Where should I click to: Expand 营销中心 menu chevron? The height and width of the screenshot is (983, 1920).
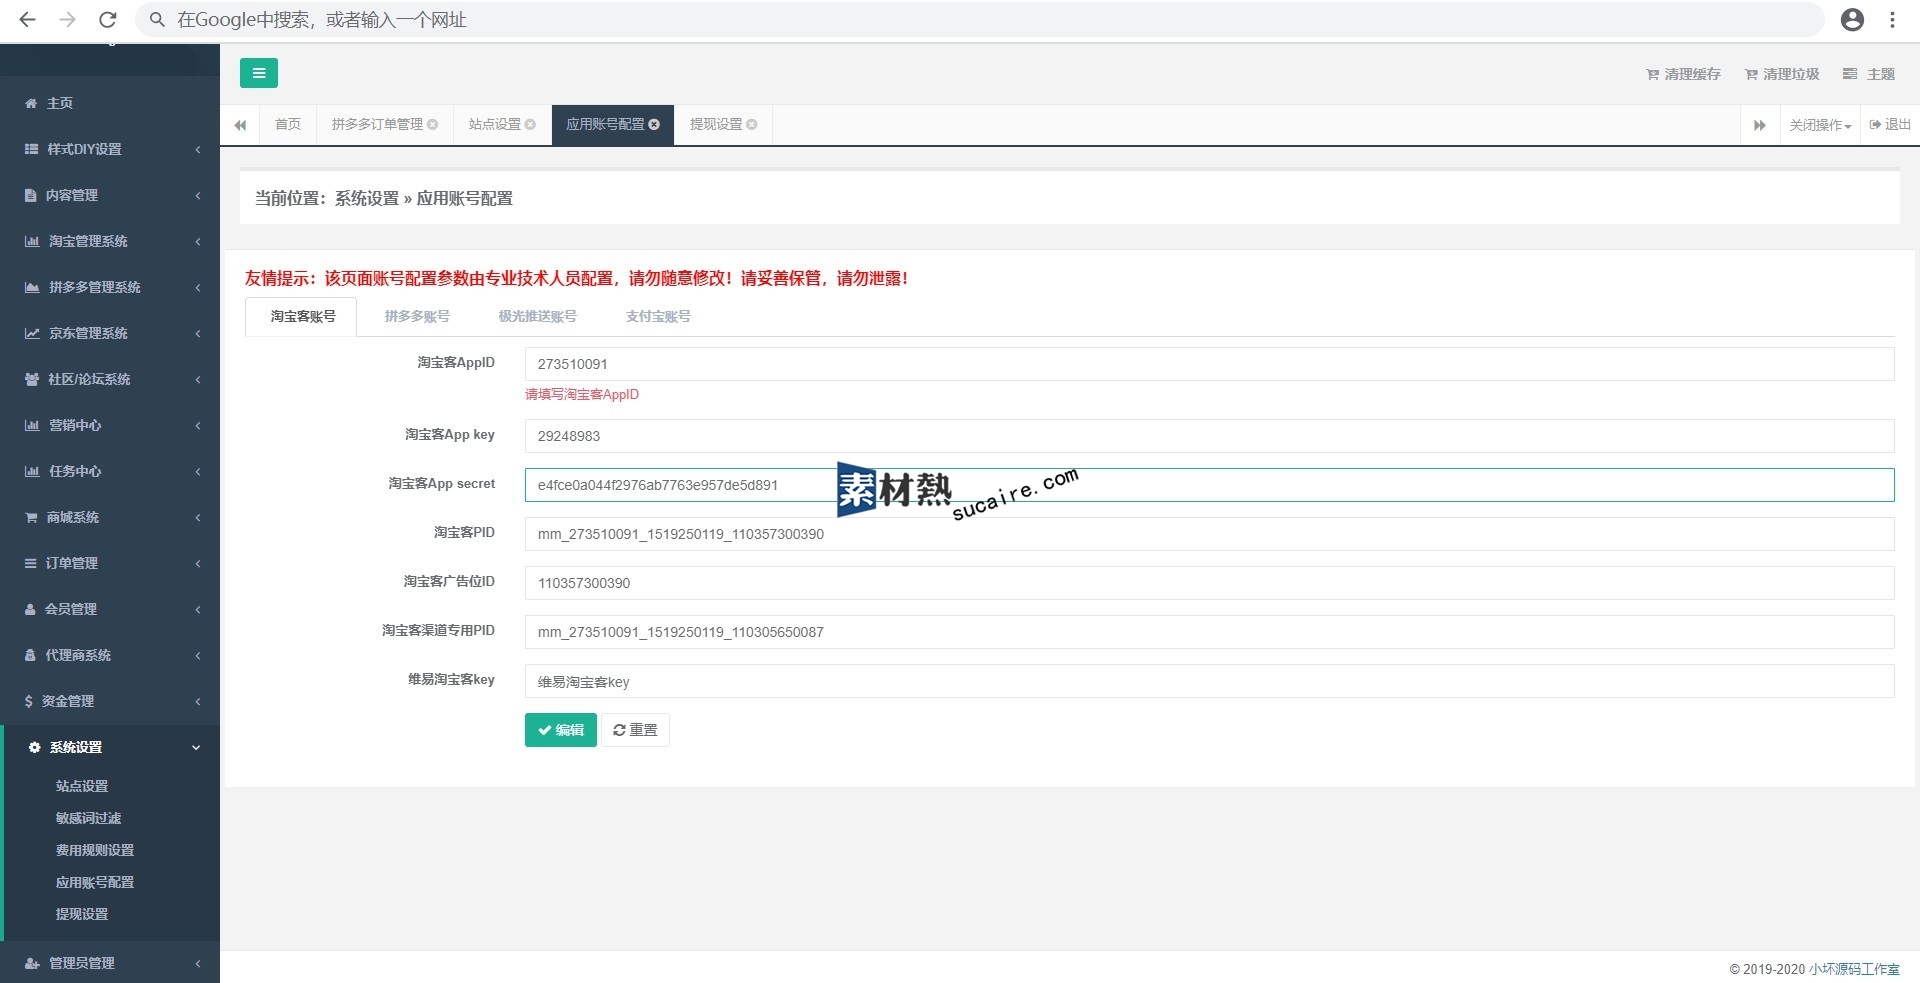click(198, 425)
